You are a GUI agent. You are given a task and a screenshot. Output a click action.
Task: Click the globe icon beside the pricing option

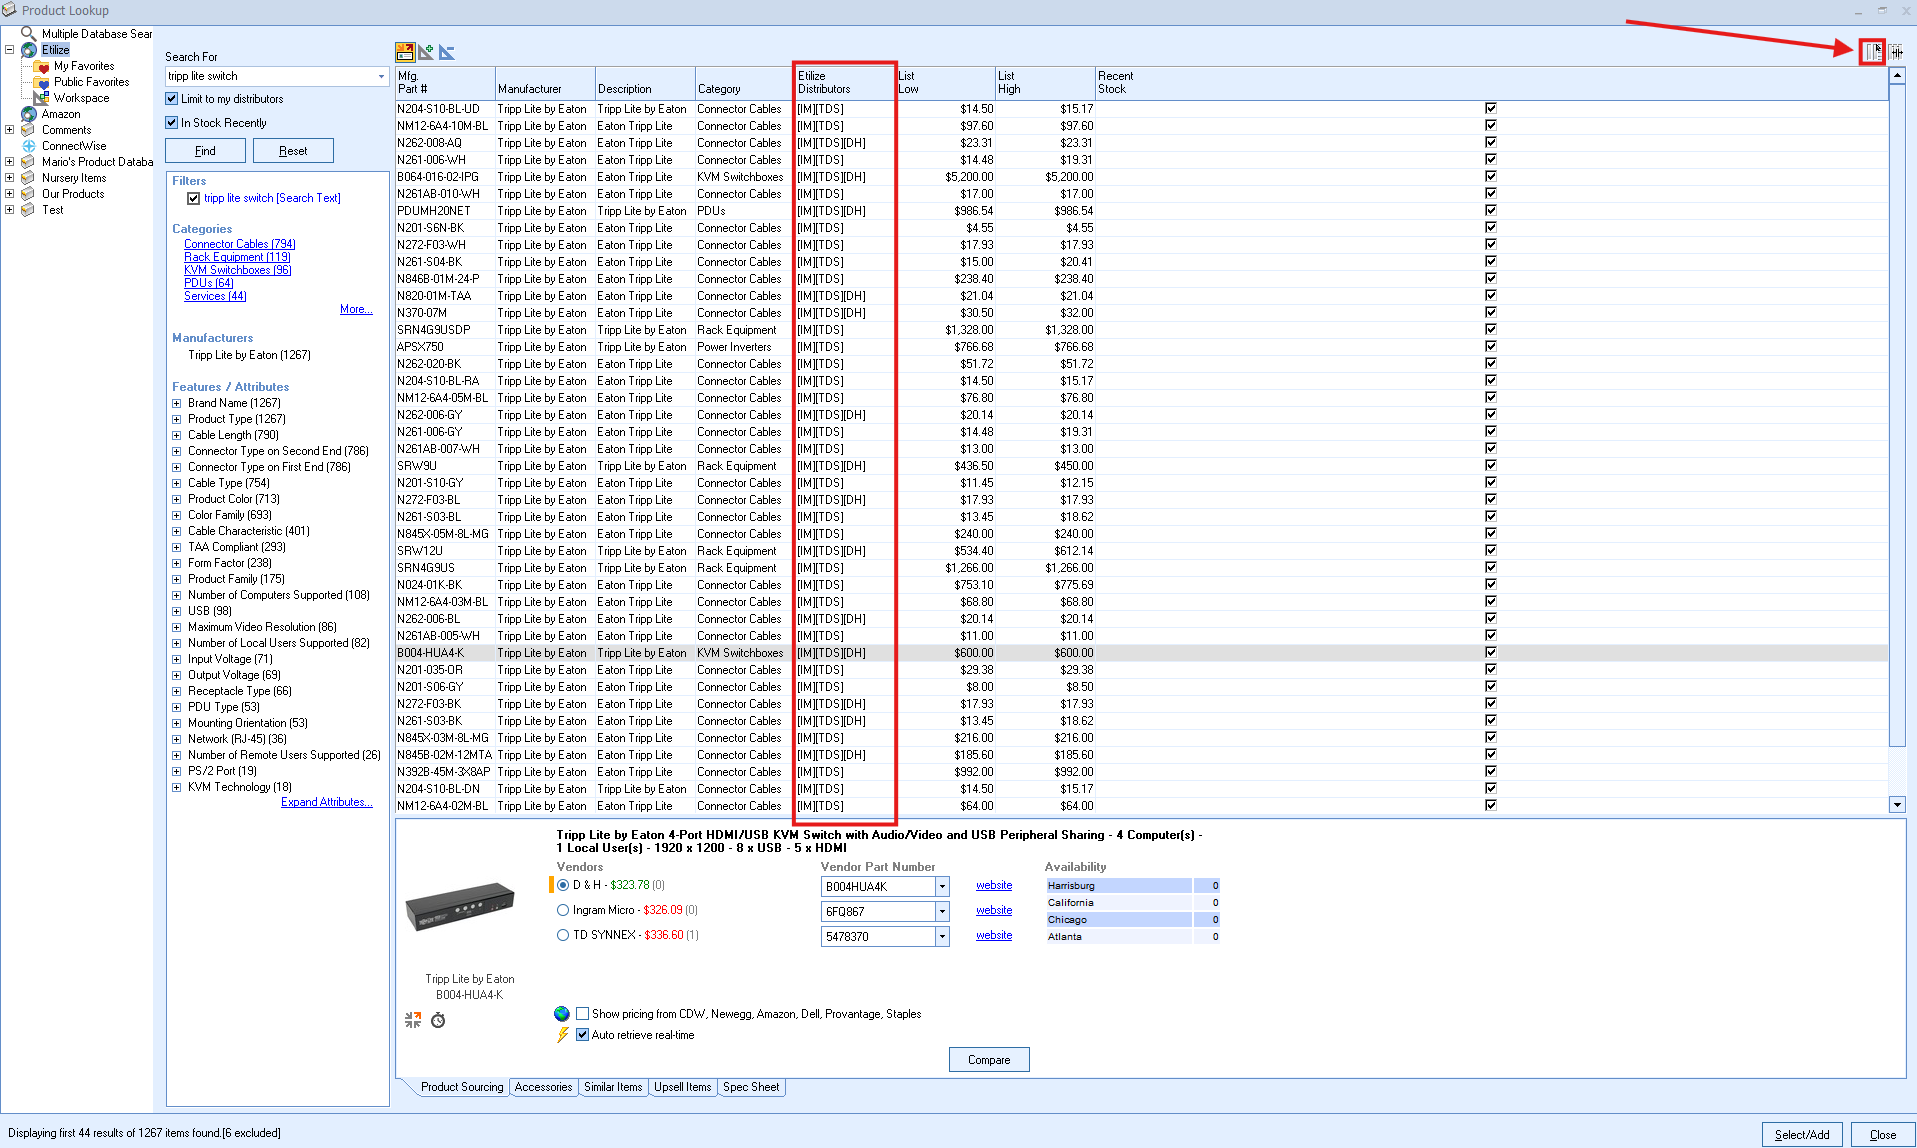[562, 1014]
